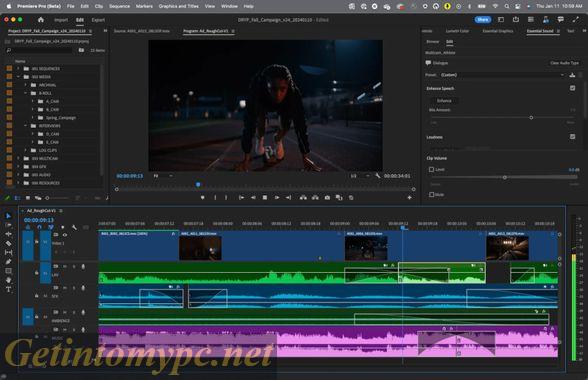Select the Rectangle tool
Viewport: 588px width, 380px height.
pos(9,270)
